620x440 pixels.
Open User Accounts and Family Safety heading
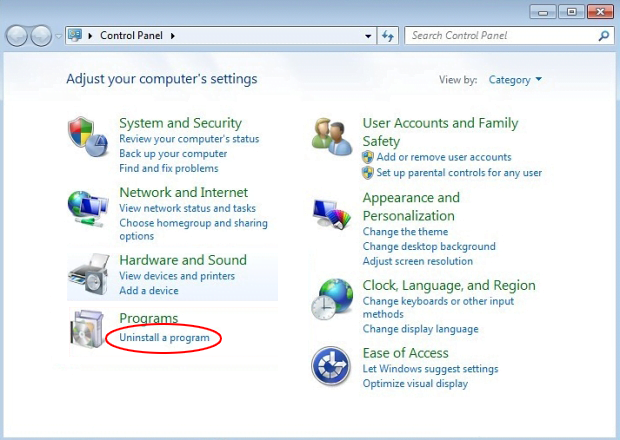[440, 132]
